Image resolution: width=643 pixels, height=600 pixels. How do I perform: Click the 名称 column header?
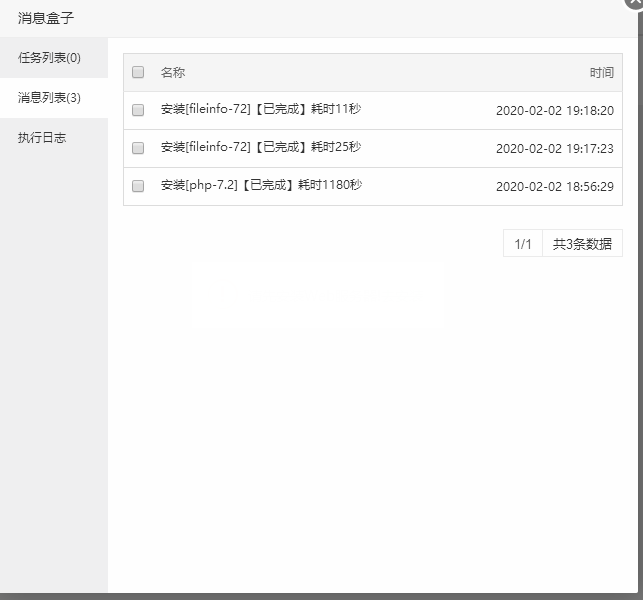pos(173,73)
